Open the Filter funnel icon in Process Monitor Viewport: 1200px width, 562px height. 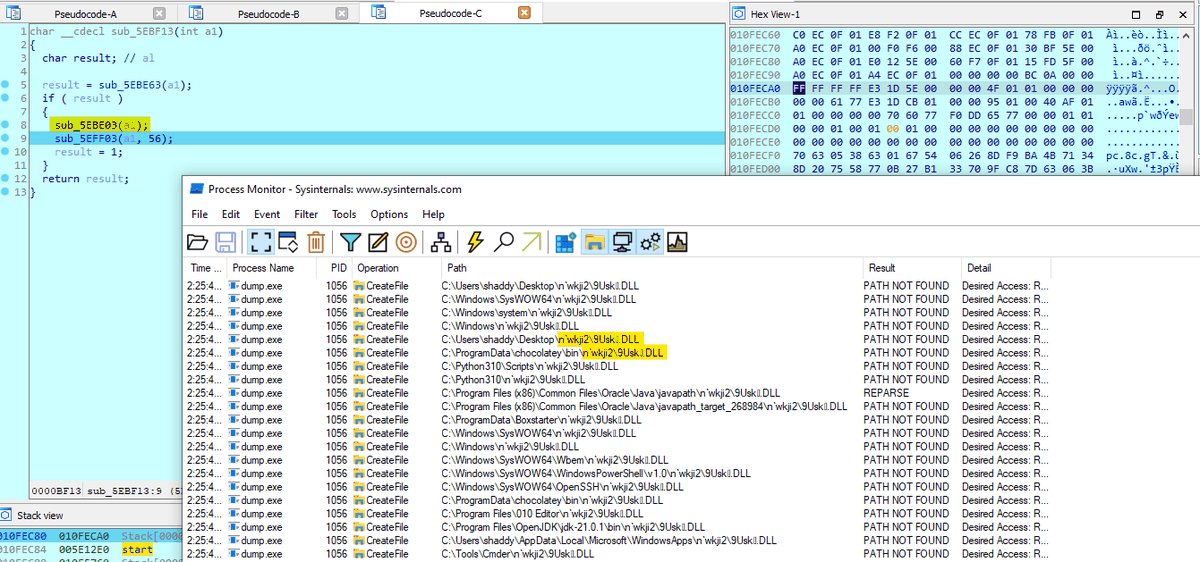350,241
